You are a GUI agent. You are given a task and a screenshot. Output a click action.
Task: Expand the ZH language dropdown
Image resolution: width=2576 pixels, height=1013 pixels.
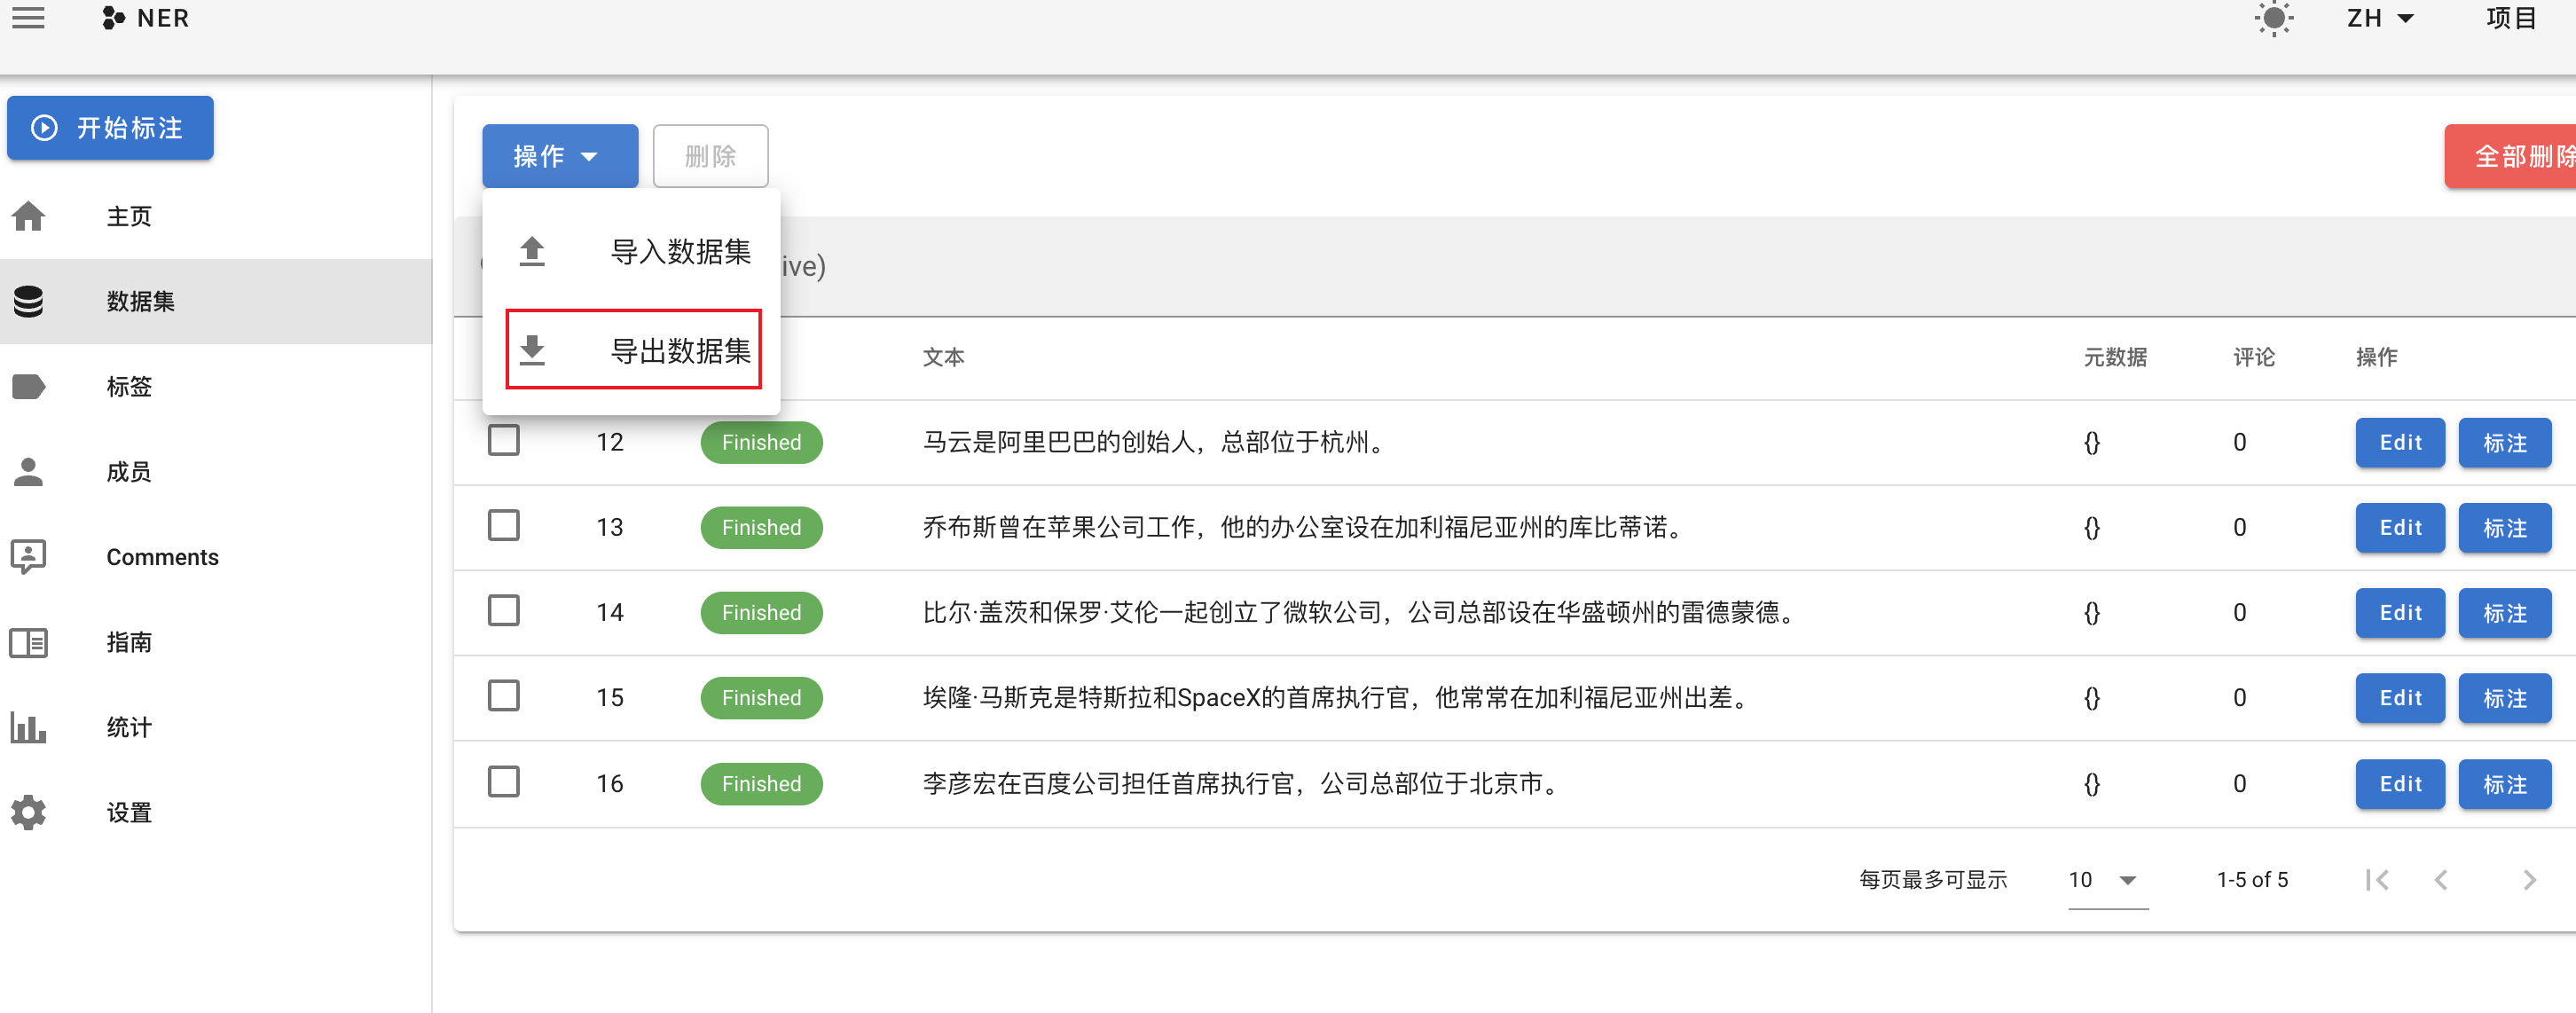tap(2380, 19)
